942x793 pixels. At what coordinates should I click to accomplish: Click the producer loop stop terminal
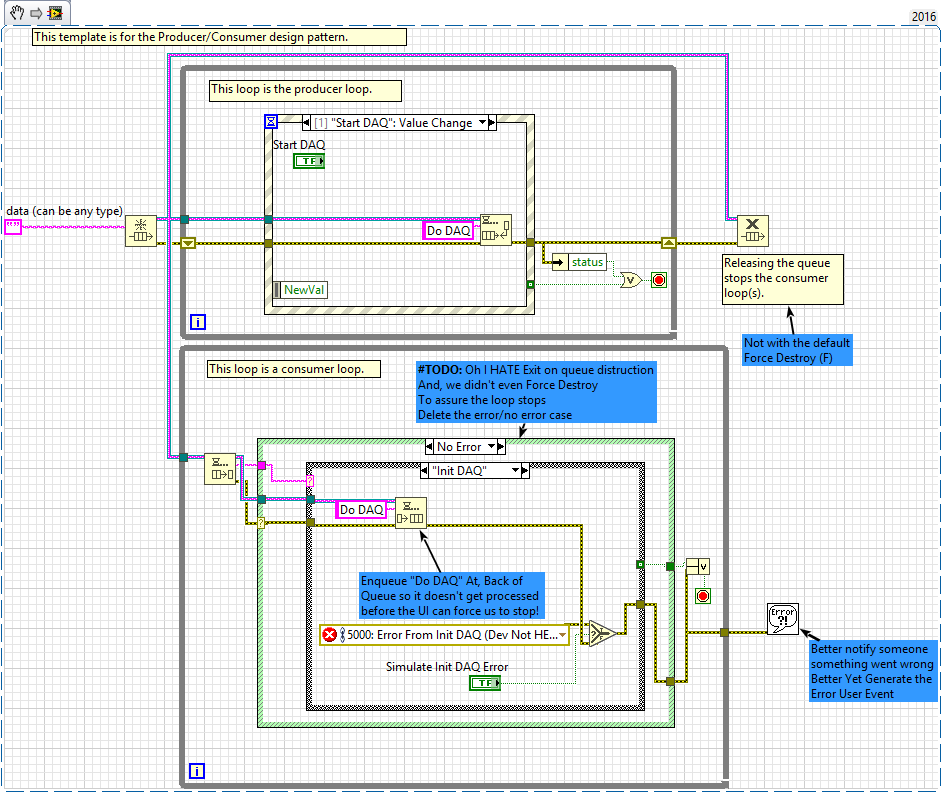[659, 280]
